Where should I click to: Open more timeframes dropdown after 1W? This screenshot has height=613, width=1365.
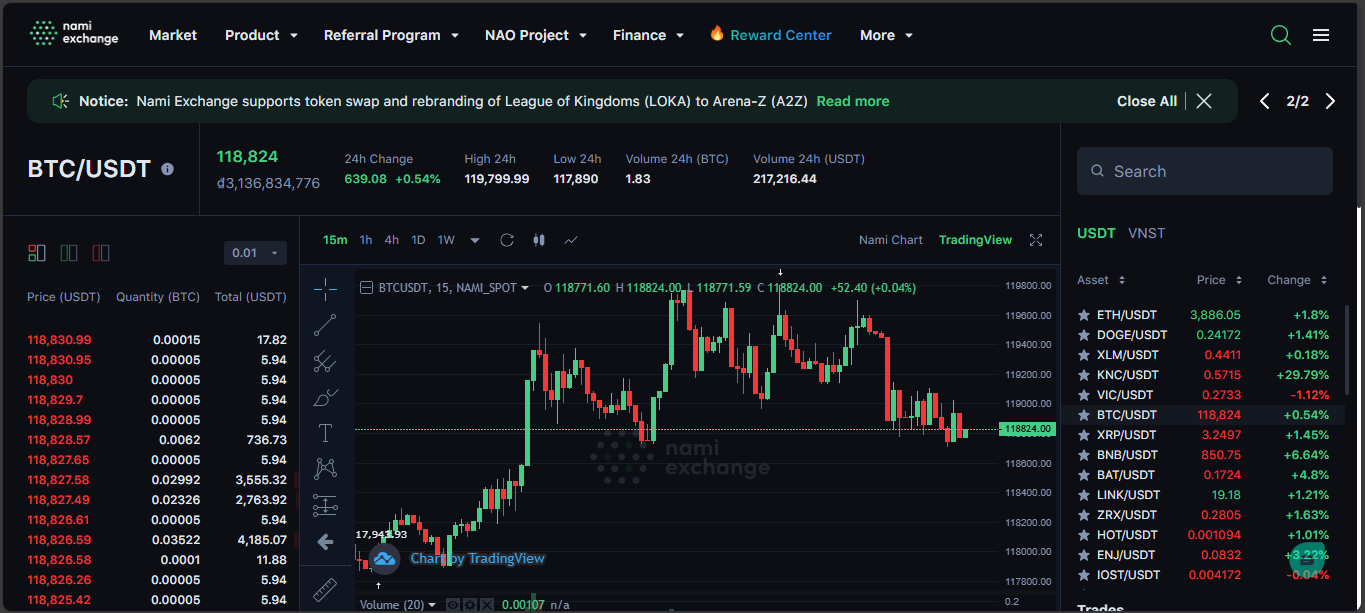475,240
